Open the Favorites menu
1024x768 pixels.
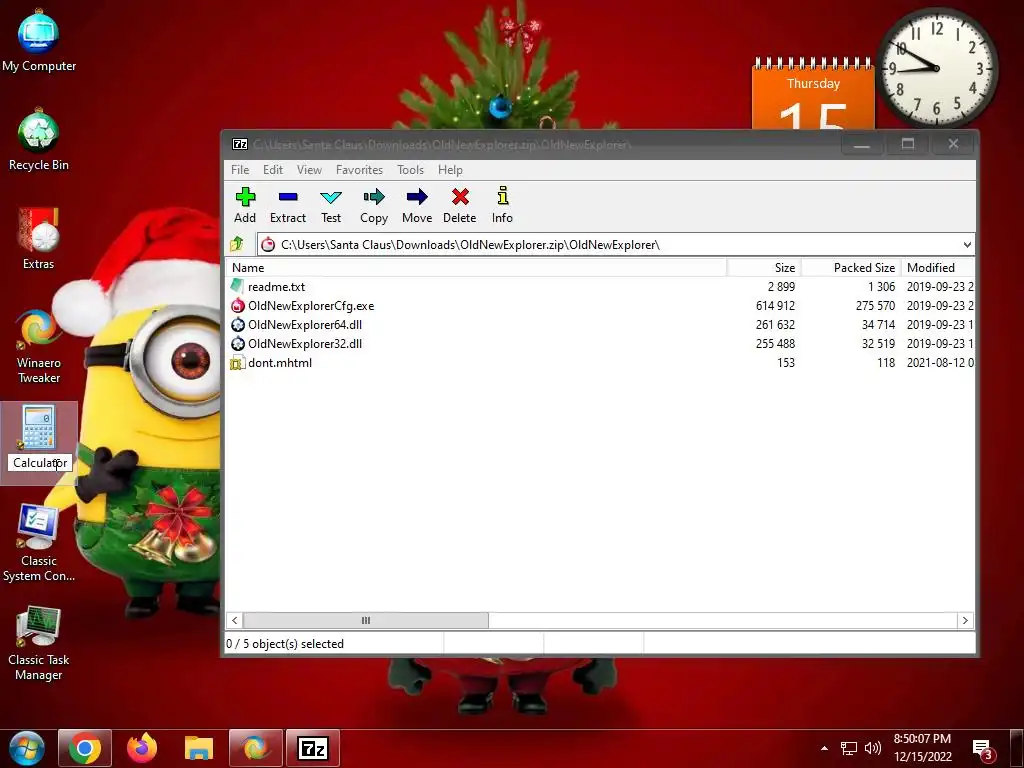click(359, 170)
